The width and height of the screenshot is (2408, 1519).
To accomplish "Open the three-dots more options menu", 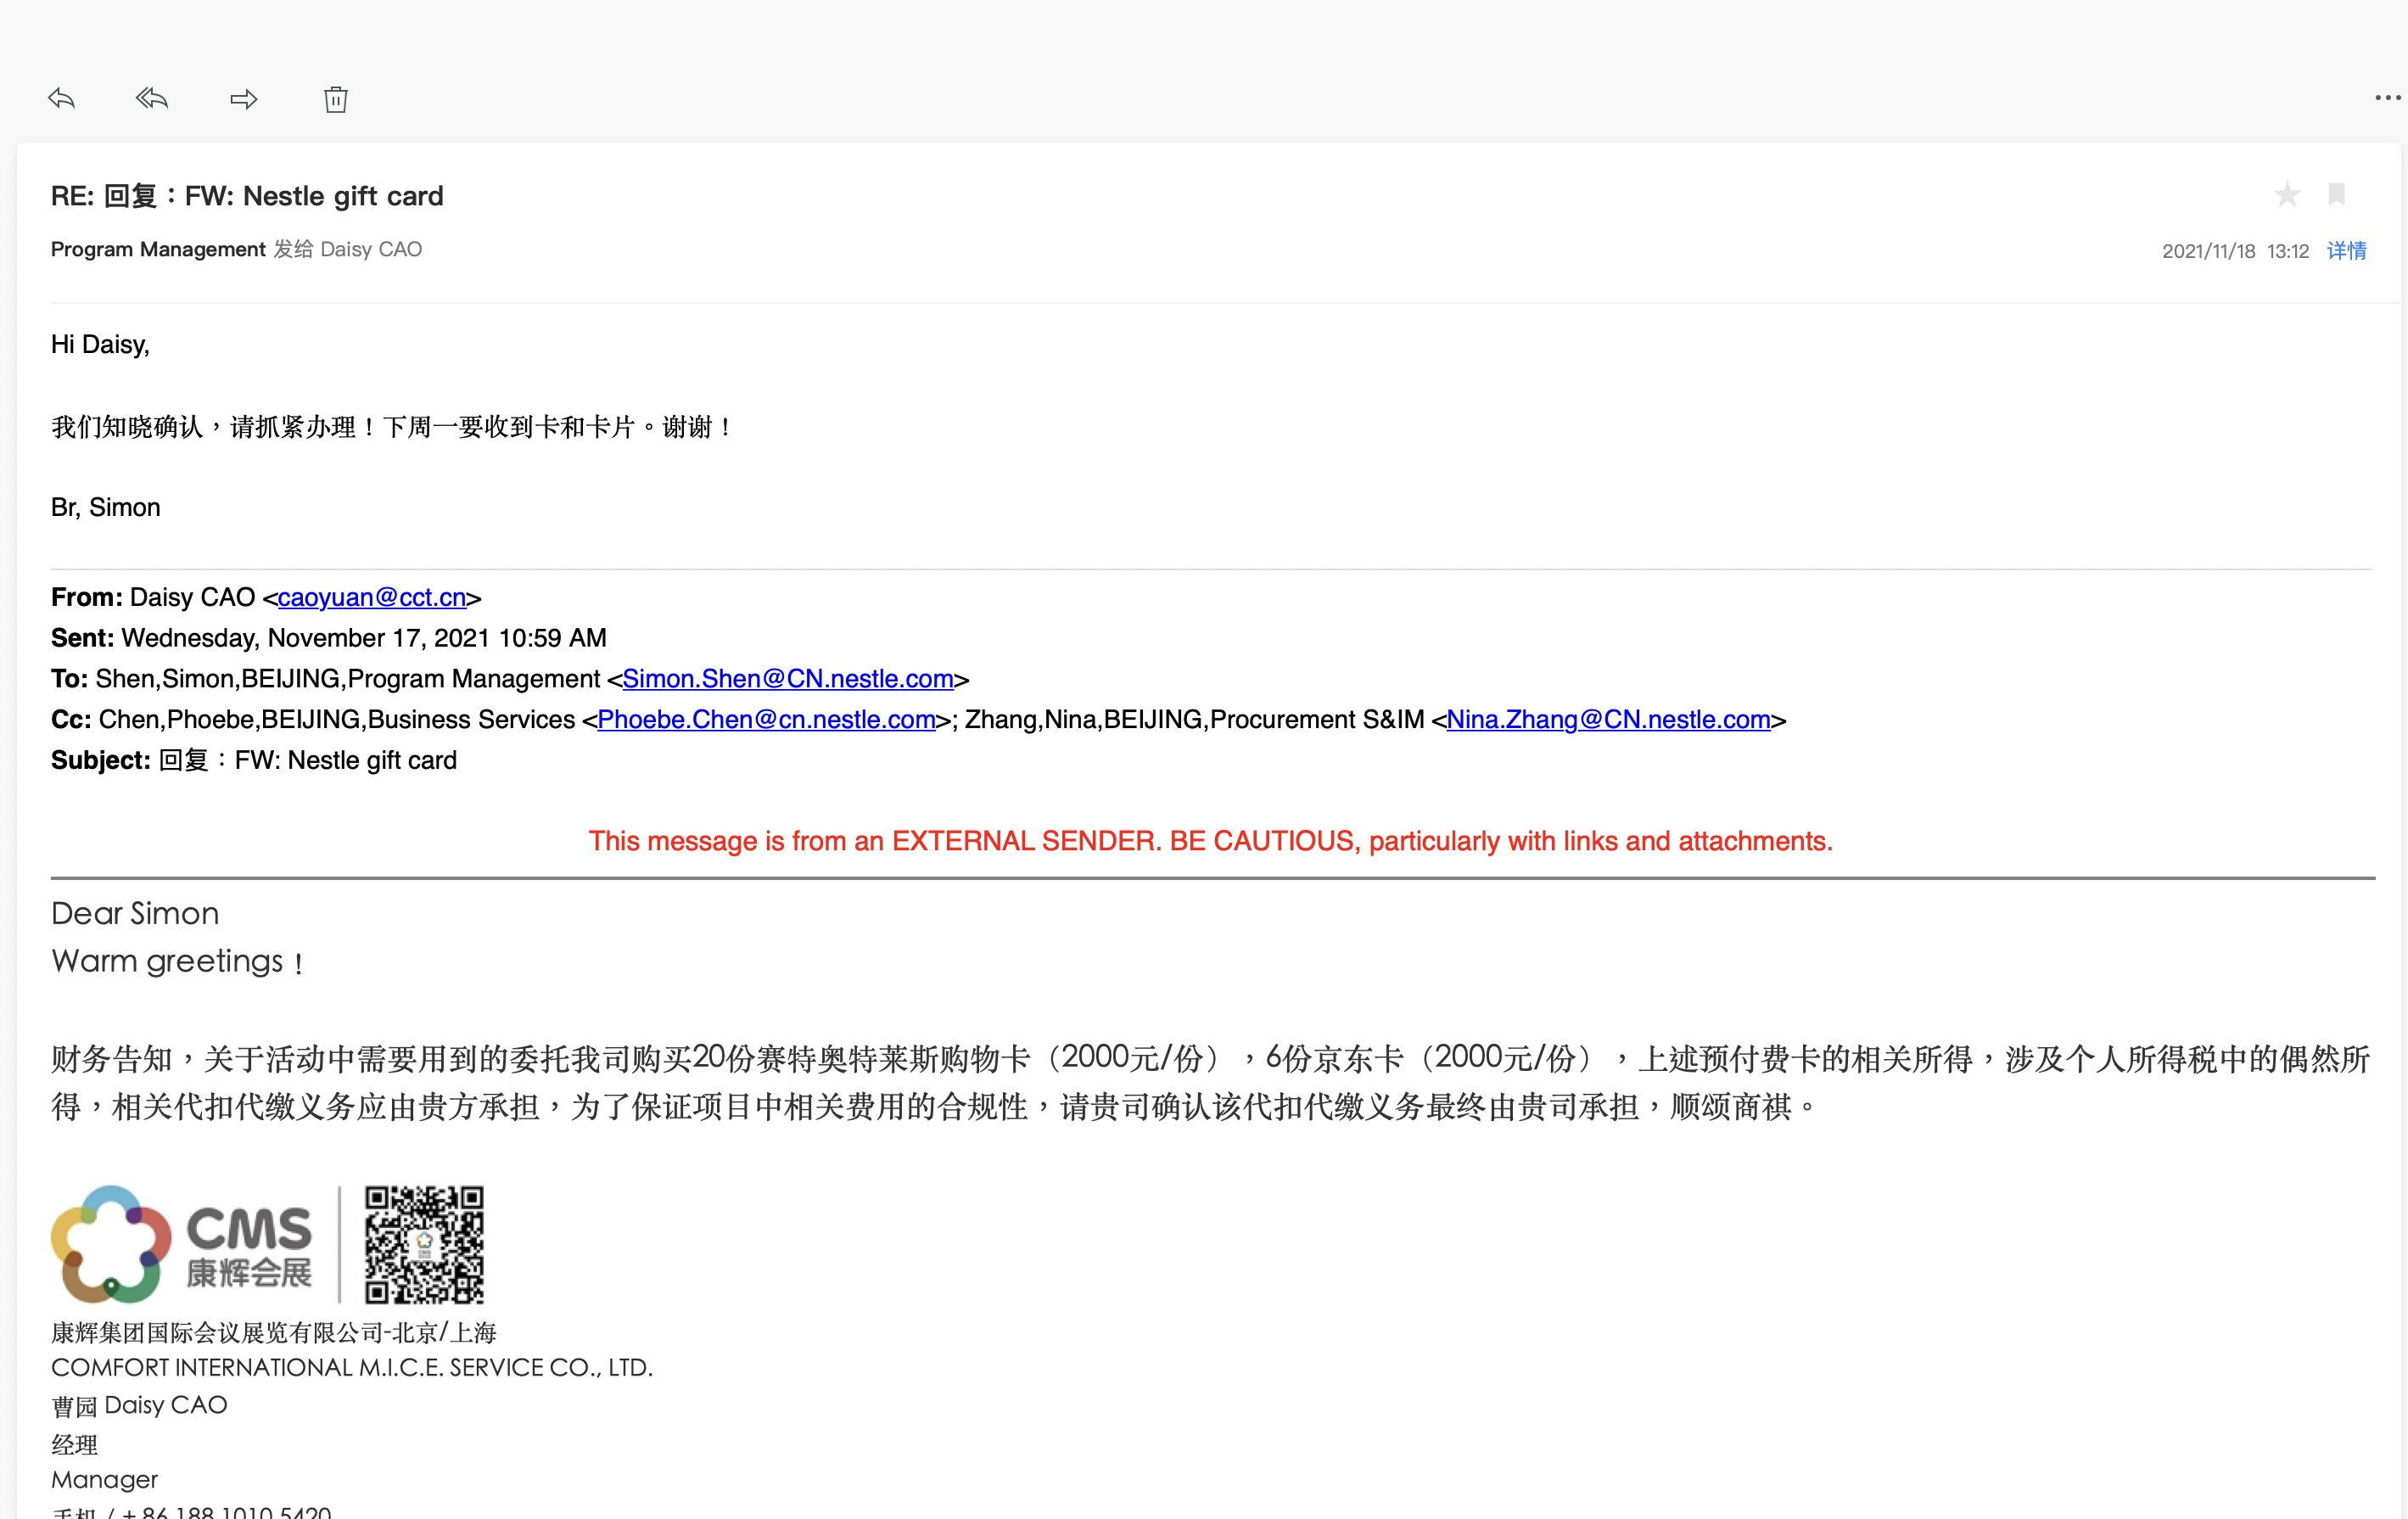I will (2386, 98).
